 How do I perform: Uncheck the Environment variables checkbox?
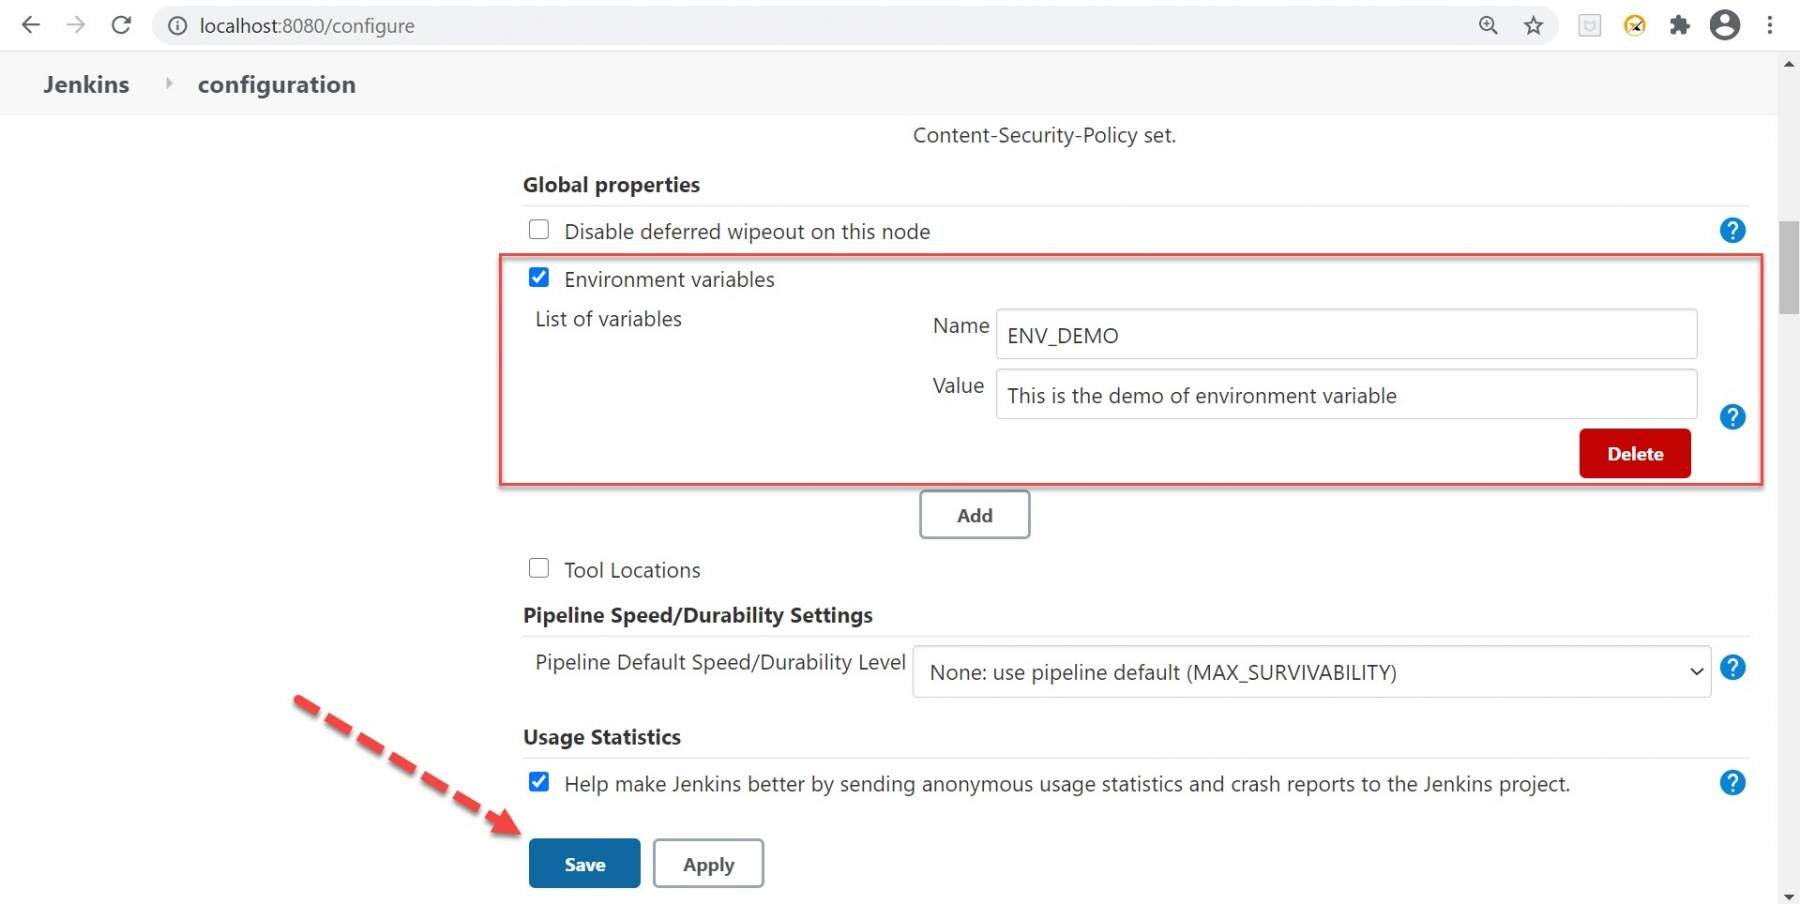[x=539, y=278]
